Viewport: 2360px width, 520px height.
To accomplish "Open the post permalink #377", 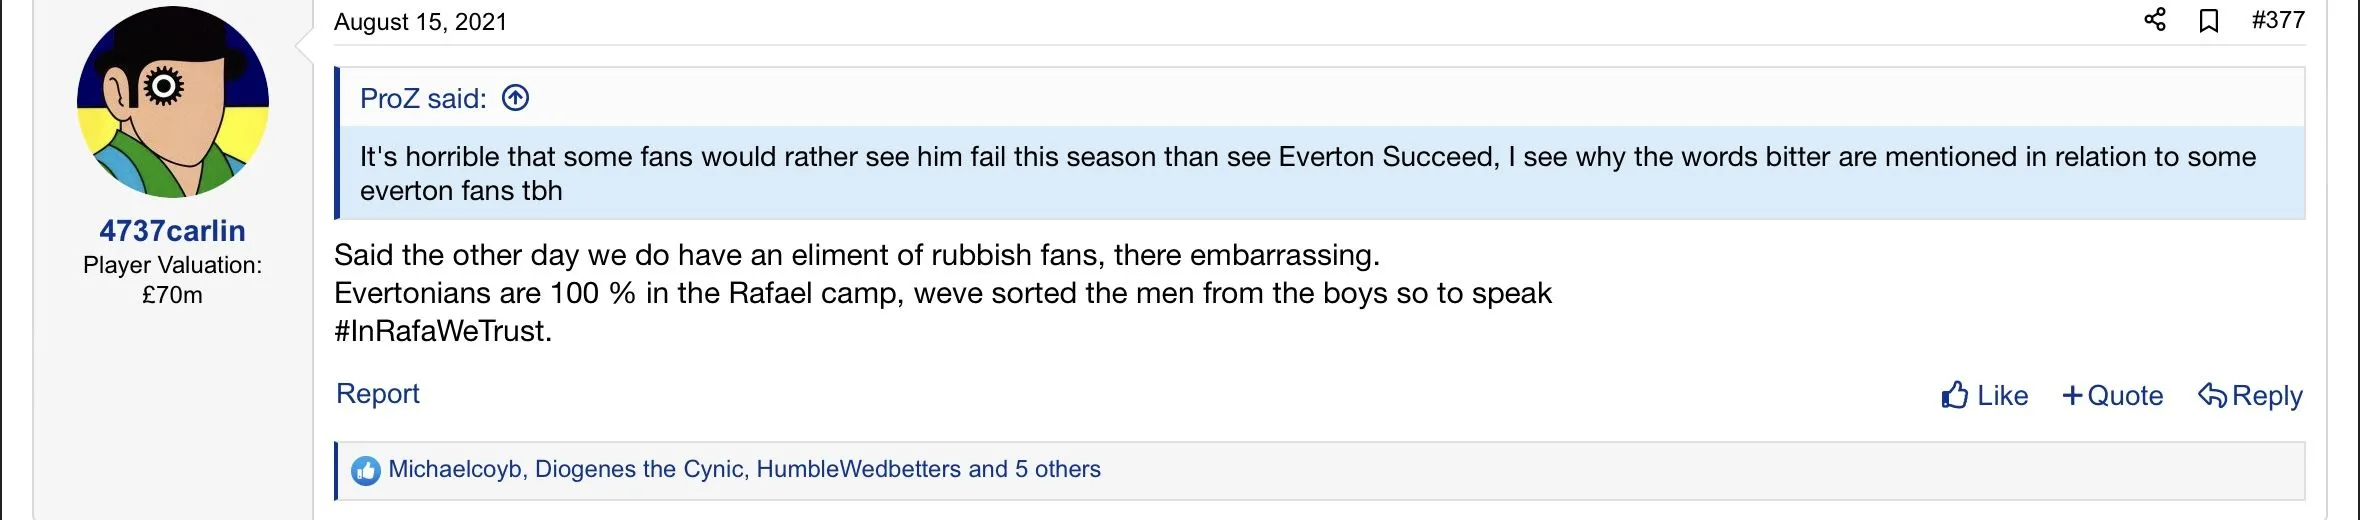I will click(2277, 21).
